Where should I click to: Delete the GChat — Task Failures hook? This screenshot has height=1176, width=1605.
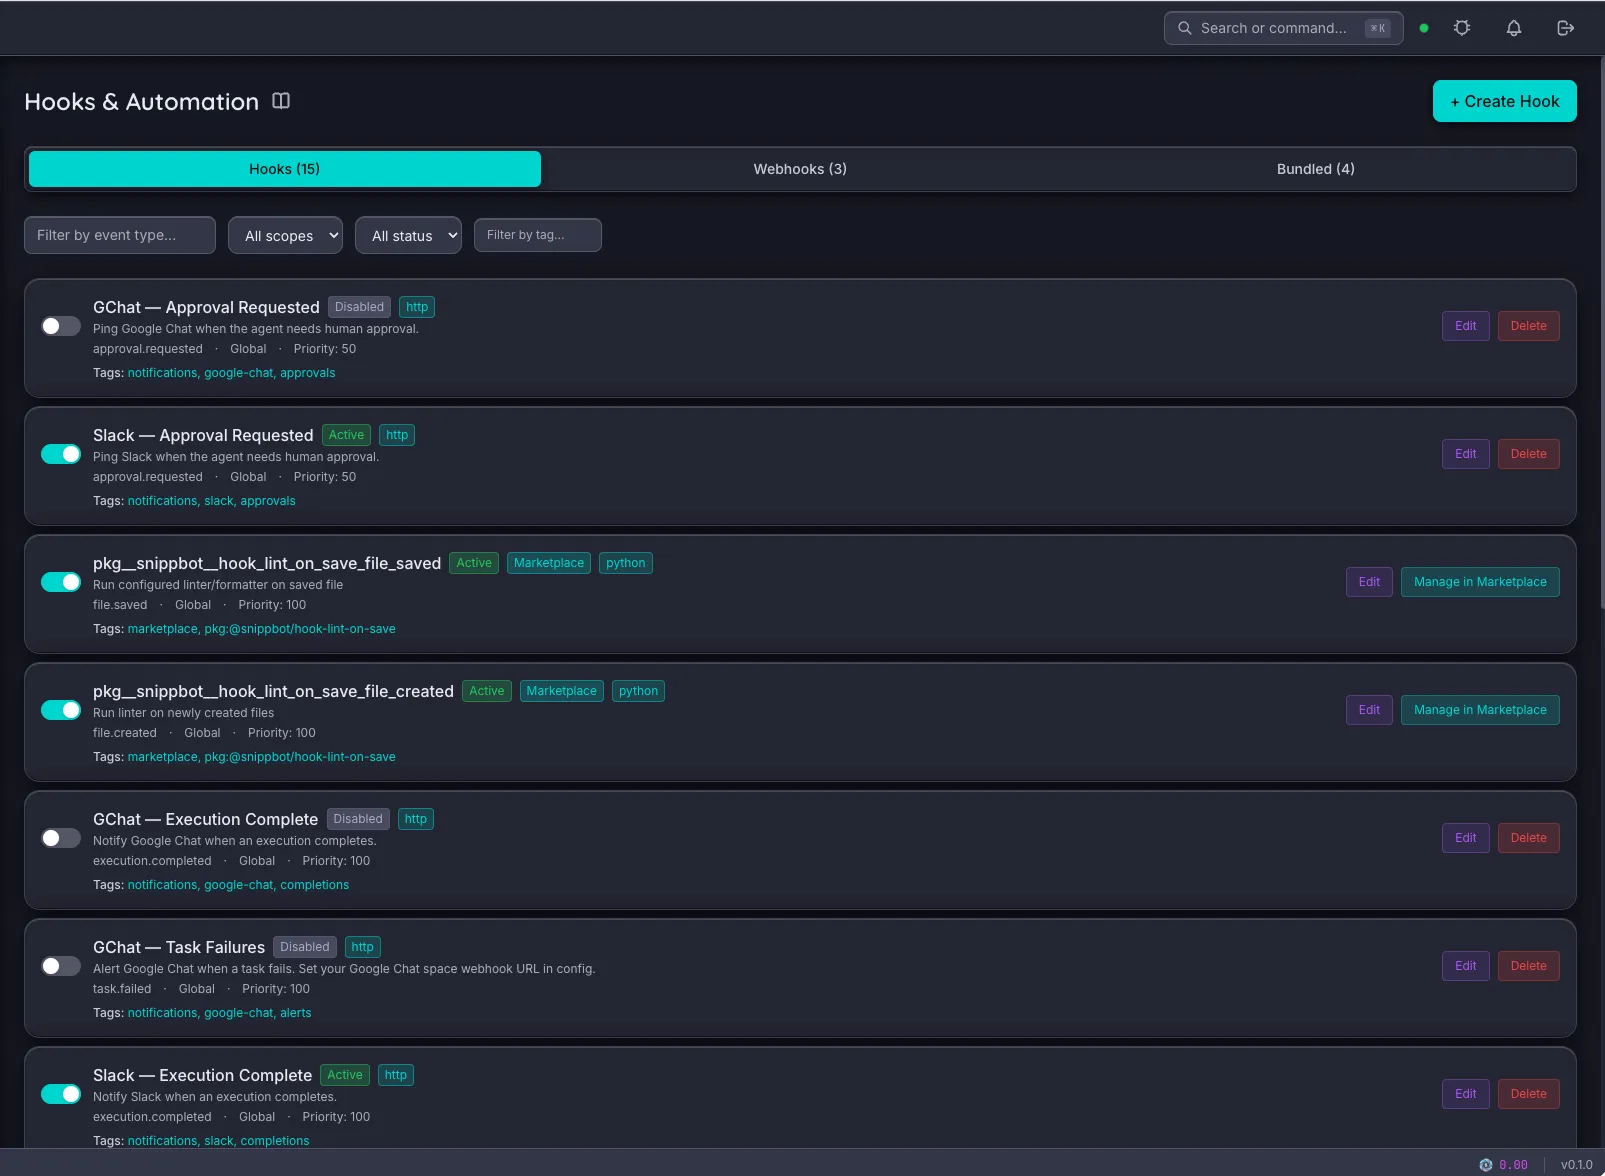1529,966
